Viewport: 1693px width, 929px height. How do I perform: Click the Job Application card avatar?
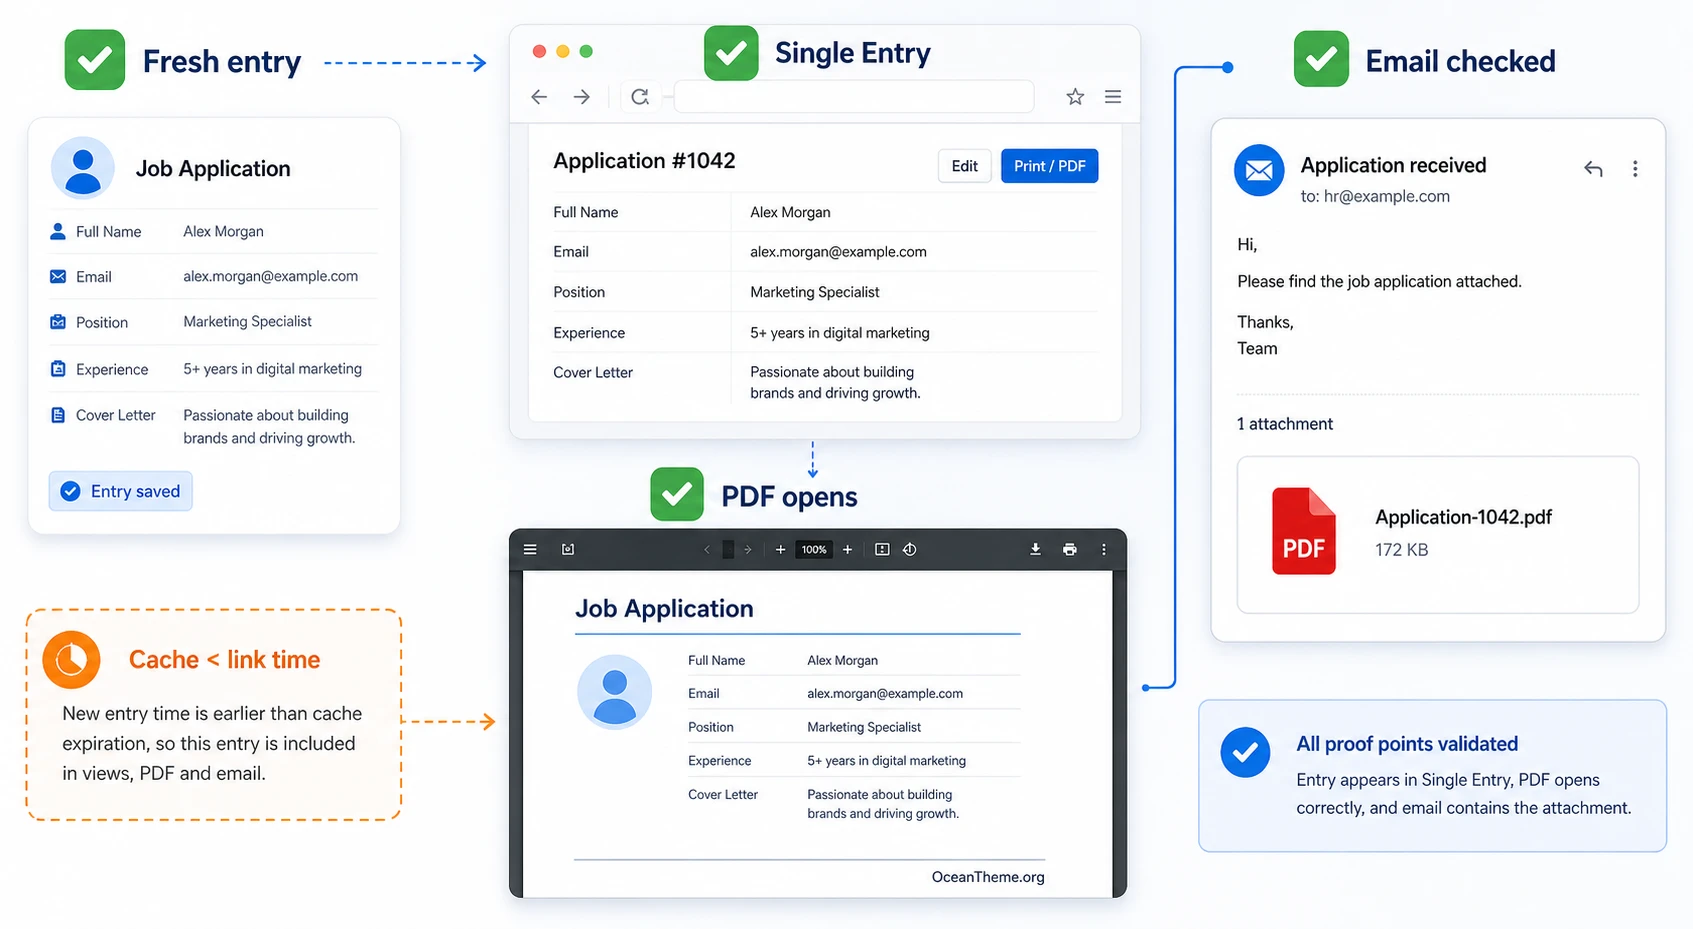coord(82,168)
